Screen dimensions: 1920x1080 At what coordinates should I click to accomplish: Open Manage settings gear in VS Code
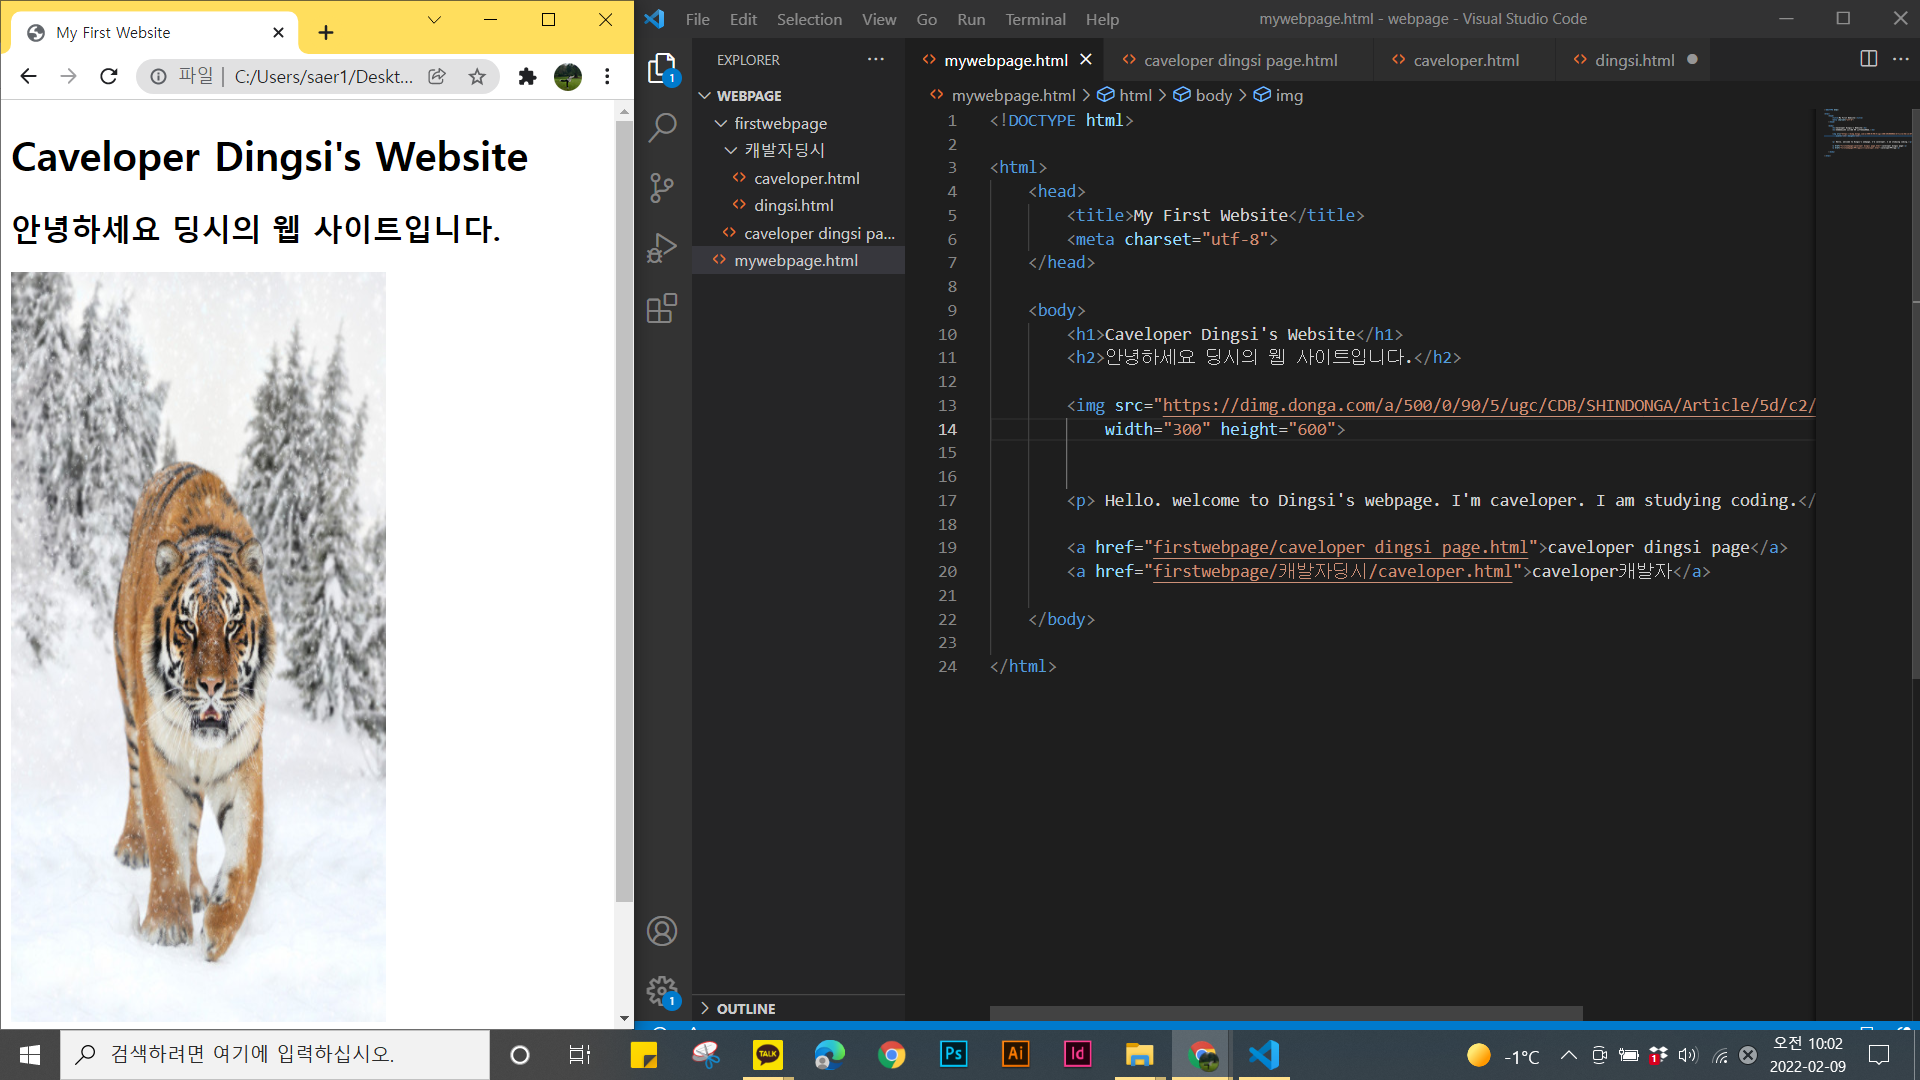click(662, 991)
